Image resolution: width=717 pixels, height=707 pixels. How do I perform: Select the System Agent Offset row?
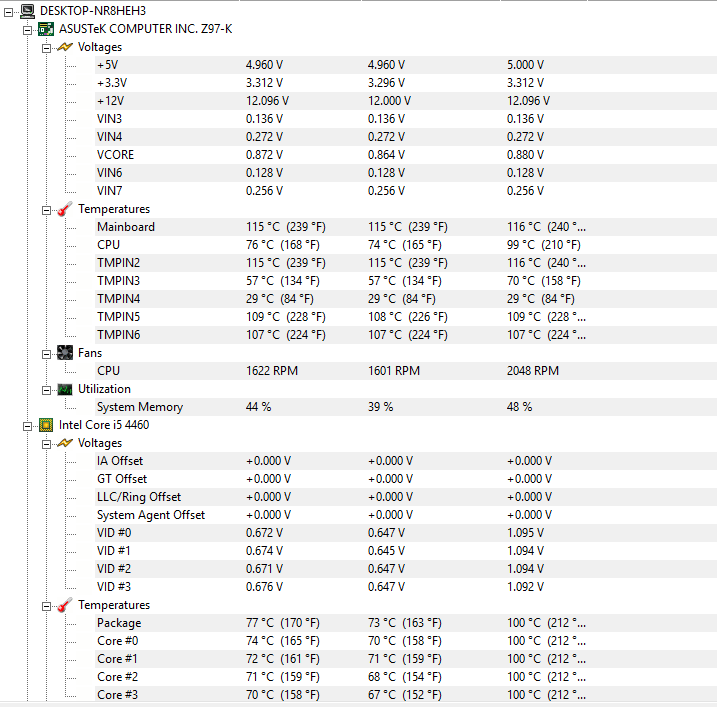click(406, 515)
